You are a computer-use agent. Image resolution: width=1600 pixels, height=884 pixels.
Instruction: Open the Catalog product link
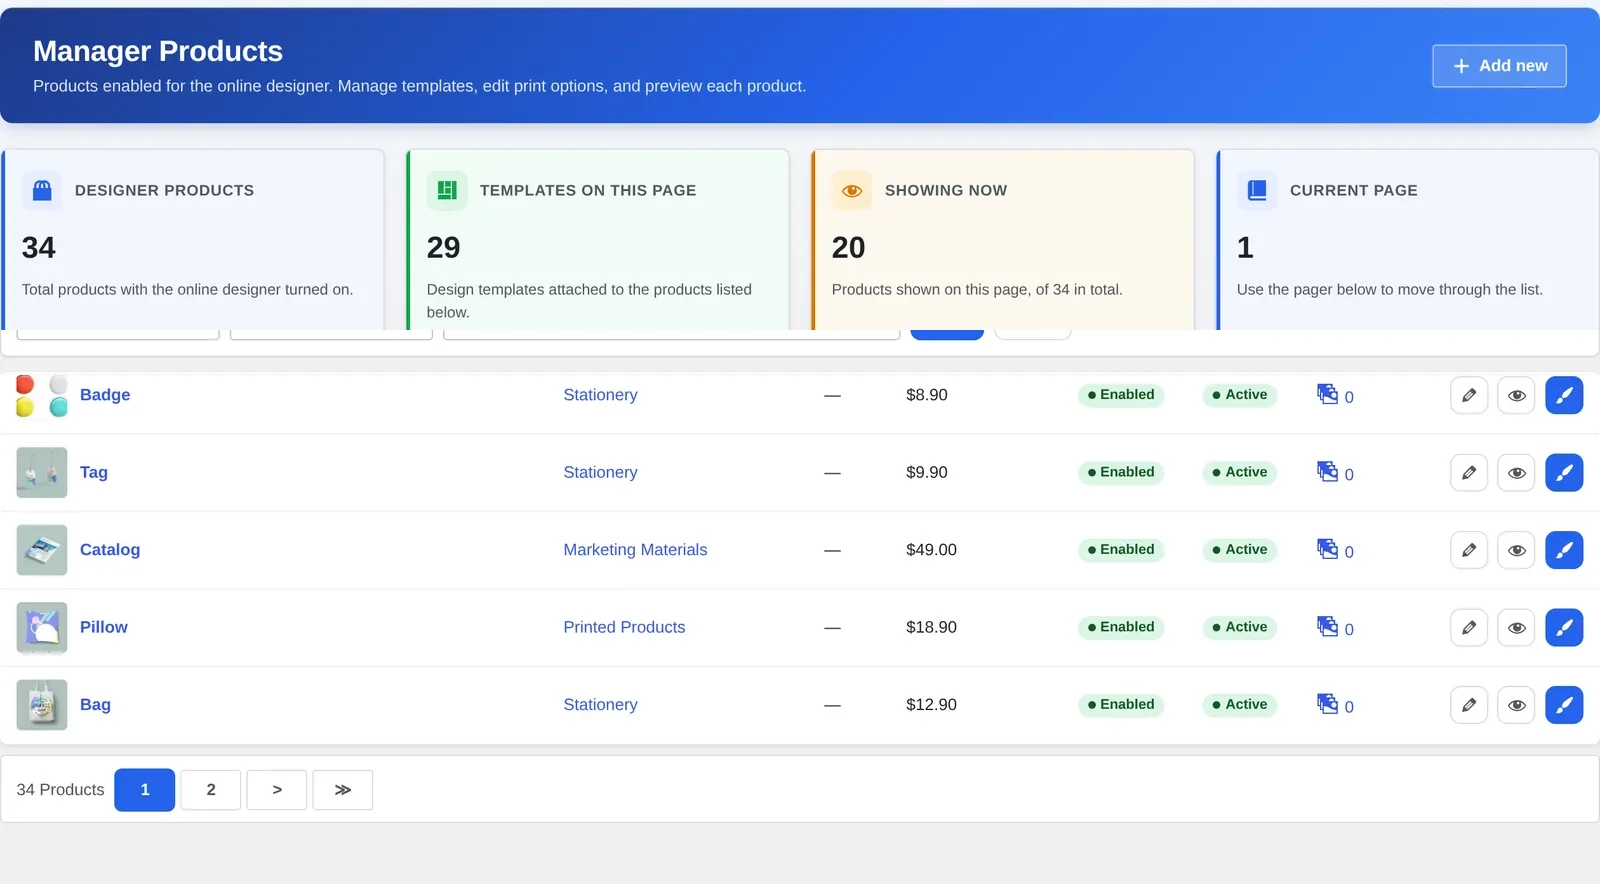(110, 550)
